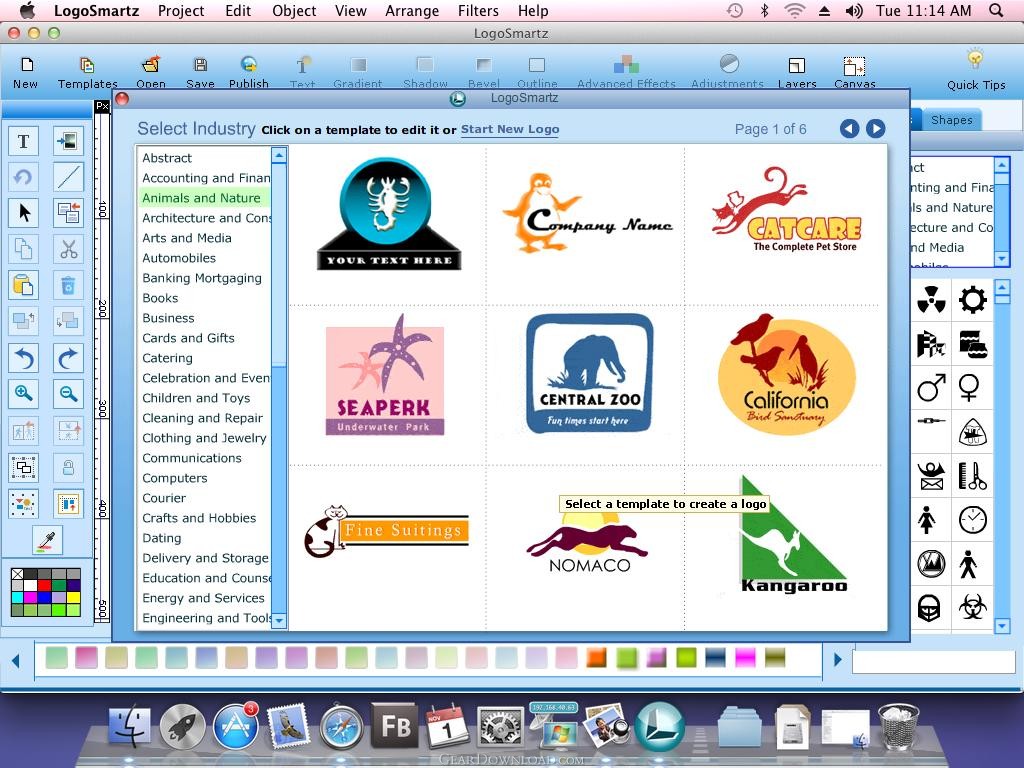The width and height of the screenshot is (1024, 768).
Task: Select Automobiles industry
Action: [204, 258]
